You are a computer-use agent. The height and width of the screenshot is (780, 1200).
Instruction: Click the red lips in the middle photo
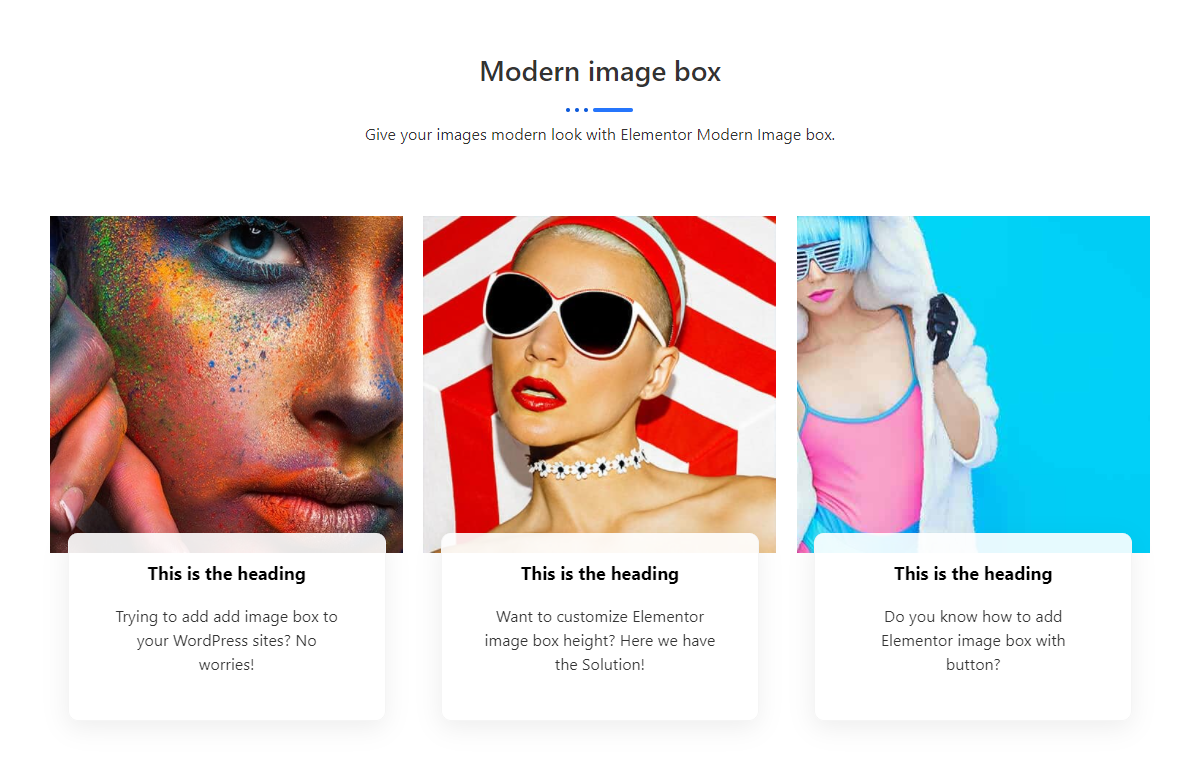543,393
